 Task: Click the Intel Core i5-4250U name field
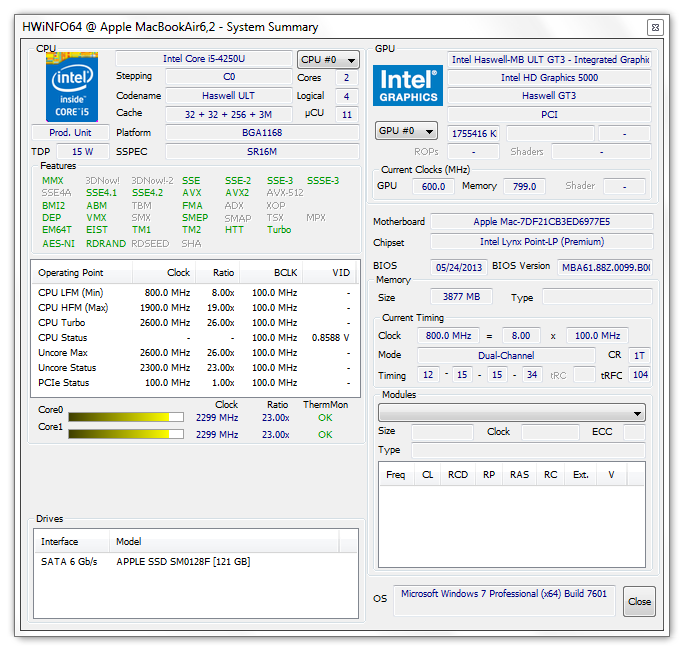coord(204,59)
